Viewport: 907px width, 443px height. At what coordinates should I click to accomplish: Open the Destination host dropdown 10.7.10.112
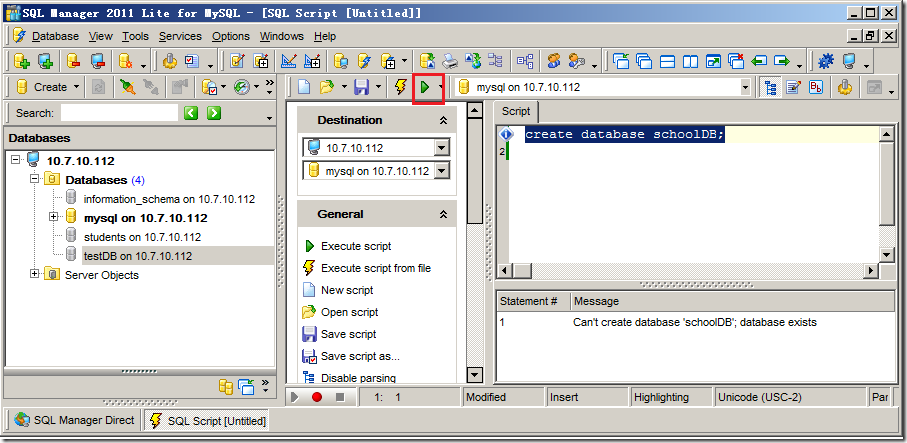[x=441, y=148]
